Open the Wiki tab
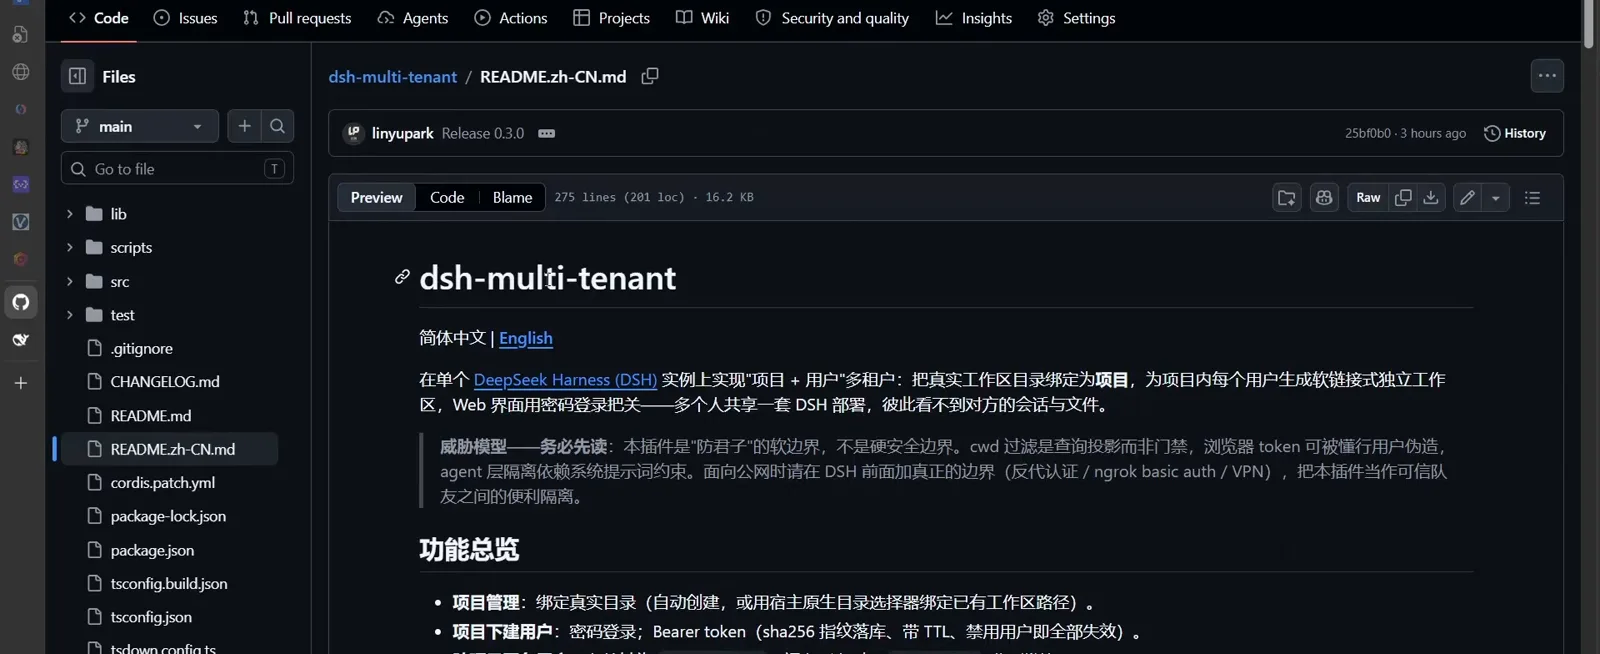1600x654 pixels. [703, 18]
